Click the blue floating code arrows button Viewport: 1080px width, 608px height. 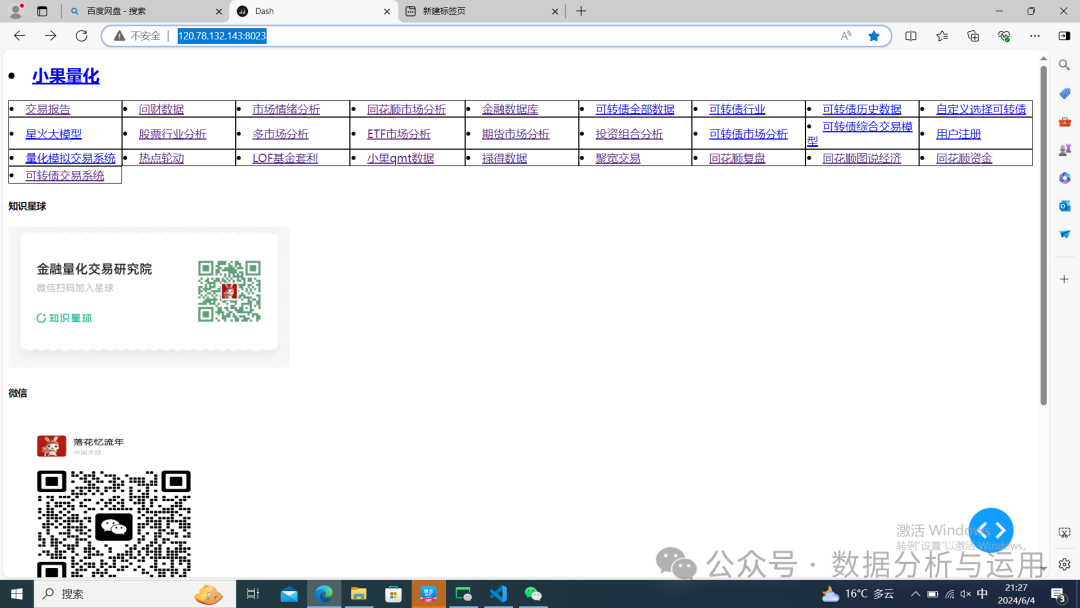click(990, 530)
